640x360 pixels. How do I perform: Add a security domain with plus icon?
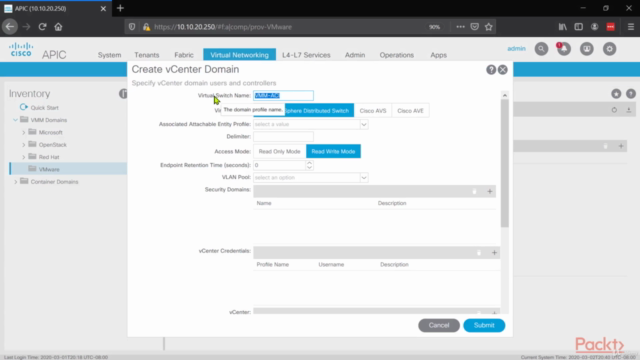click(489, 191)
